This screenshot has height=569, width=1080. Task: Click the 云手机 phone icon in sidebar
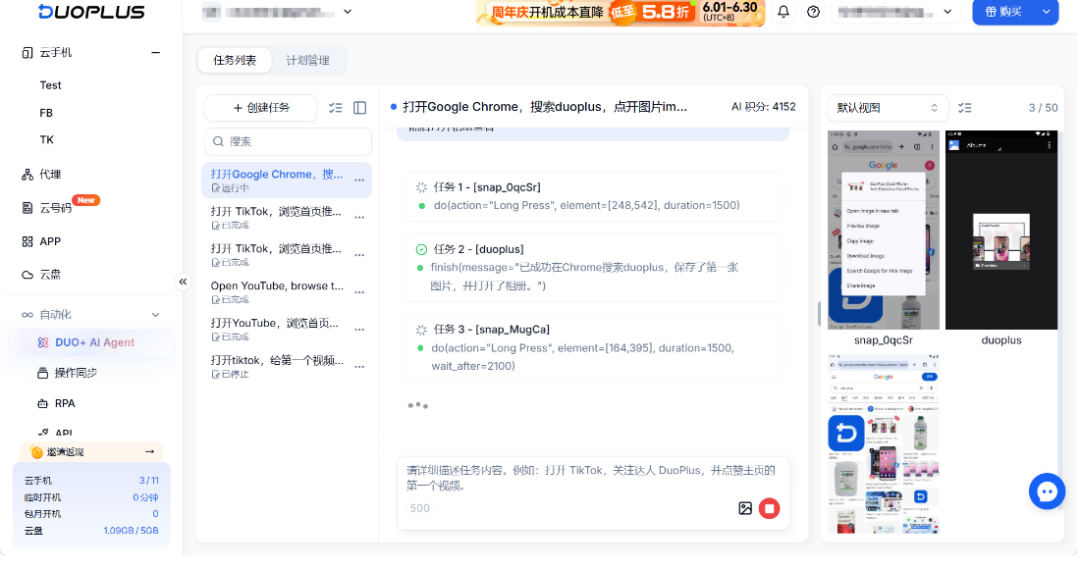(x=27, y=52)
